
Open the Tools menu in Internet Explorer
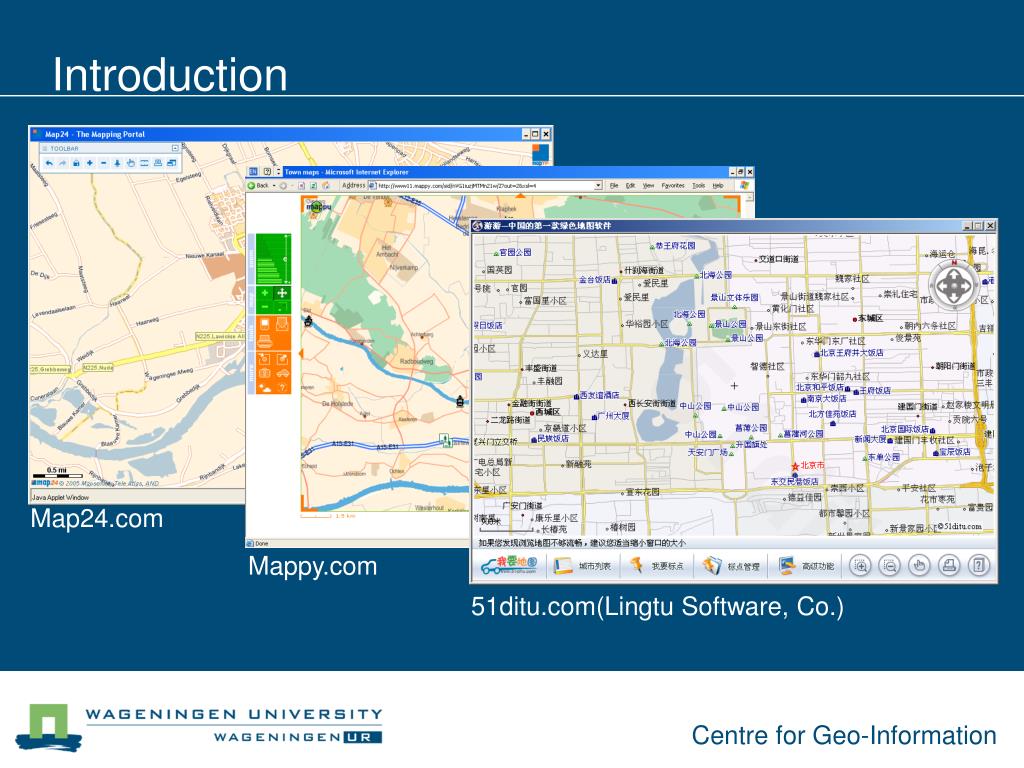(699, 185)
